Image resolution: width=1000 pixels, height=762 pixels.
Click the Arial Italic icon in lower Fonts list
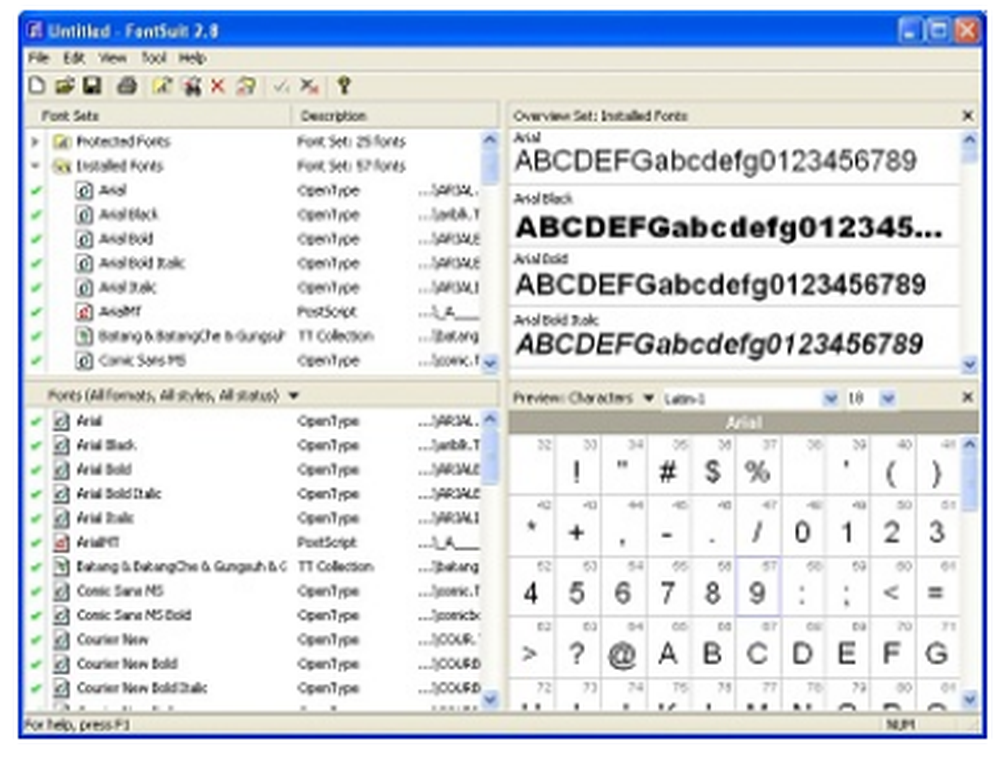61,518
